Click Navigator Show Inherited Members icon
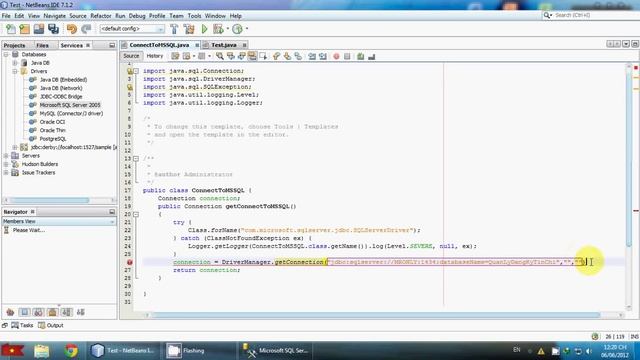 [10, 312]
